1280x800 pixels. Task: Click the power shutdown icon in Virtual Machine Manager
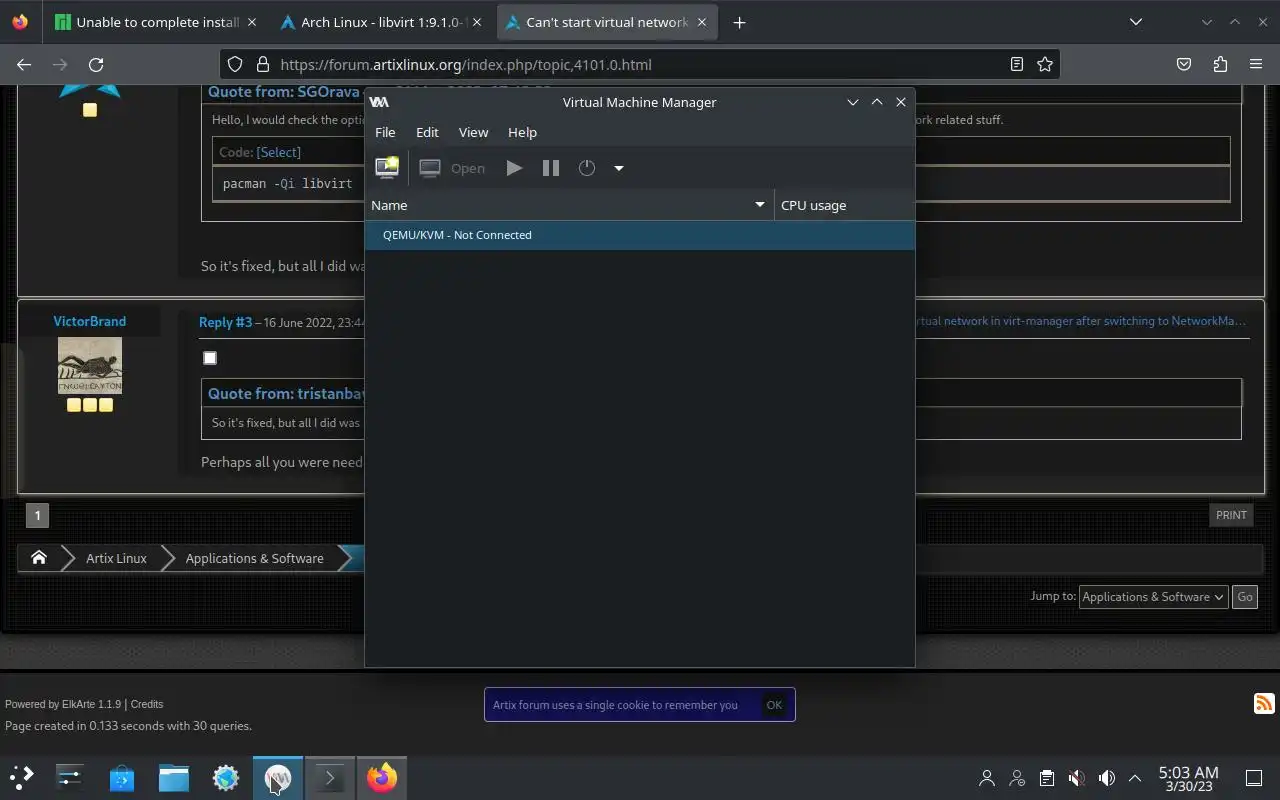(x=587, y=168)
